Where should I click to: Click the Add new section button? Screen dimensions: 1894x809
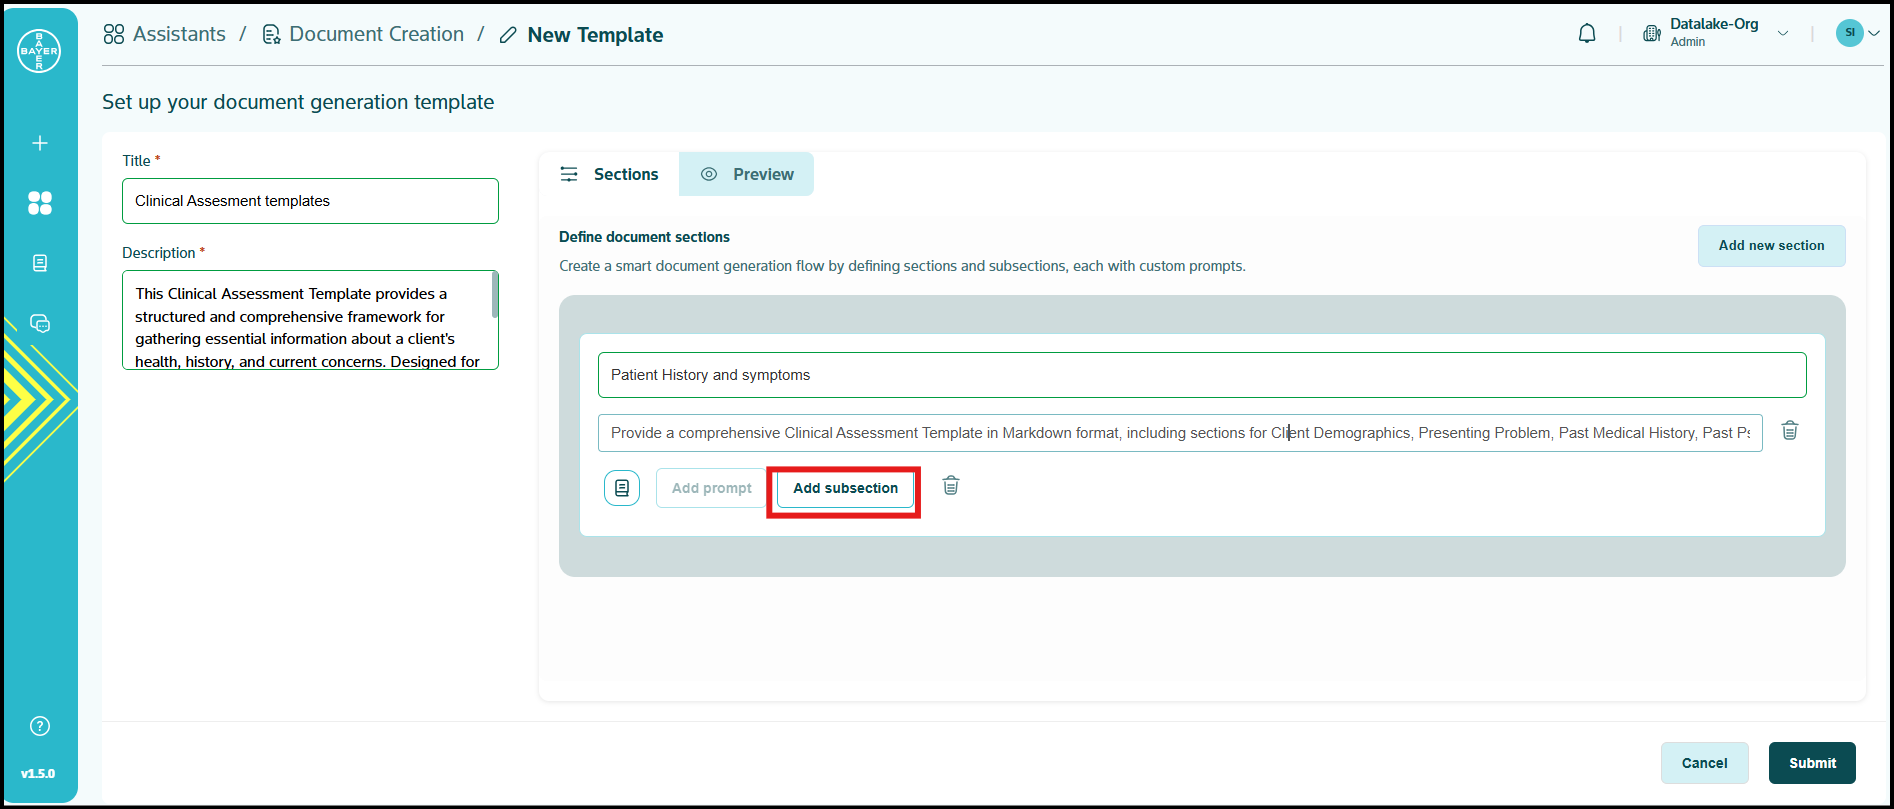tap(1771, 246)
